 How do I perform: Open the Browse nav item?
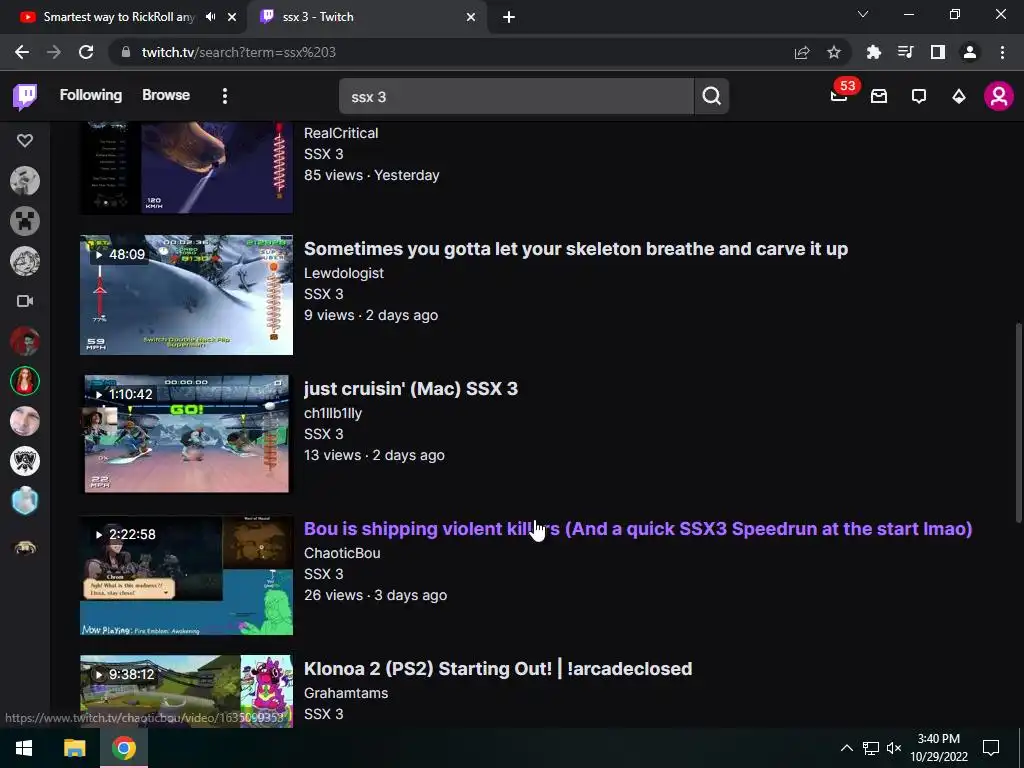(x=166, y=95)
